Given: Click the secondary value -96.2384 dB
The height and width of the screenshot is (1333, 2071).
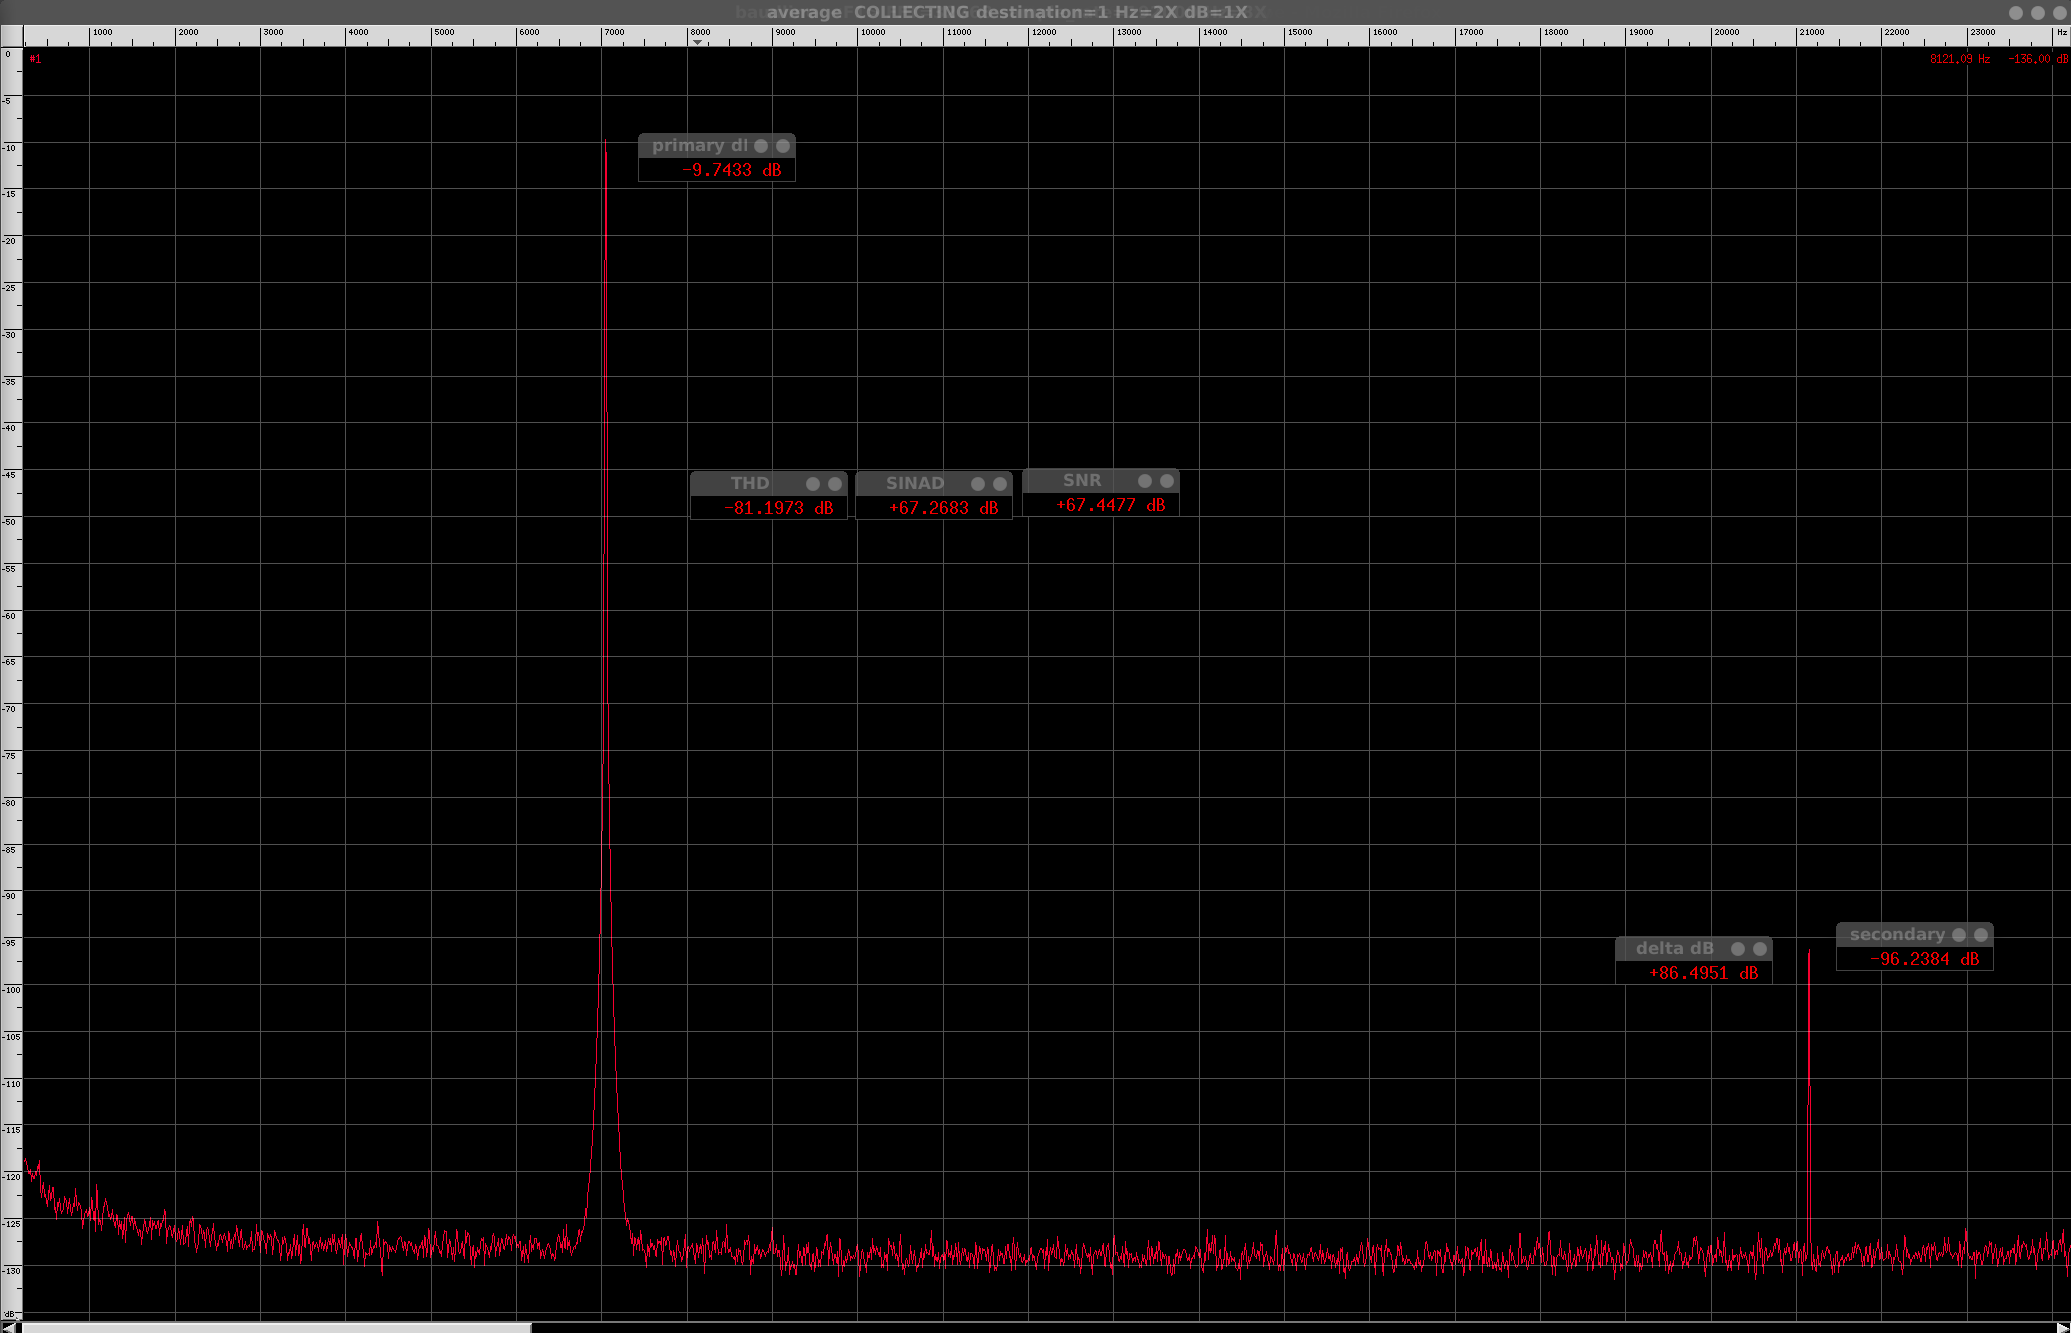Looking at the screenshot, I should (x=1924, y=960).
